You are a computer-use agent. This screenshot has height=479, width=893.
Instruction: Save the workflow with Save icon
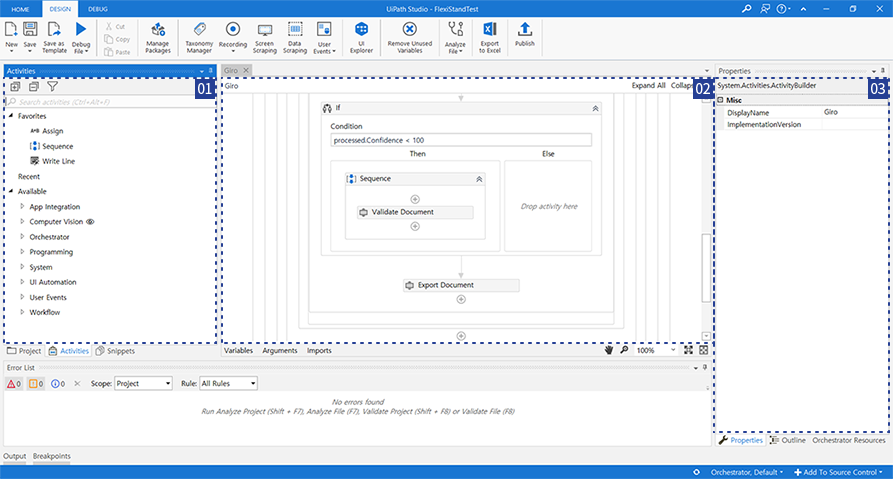[30, 30]
